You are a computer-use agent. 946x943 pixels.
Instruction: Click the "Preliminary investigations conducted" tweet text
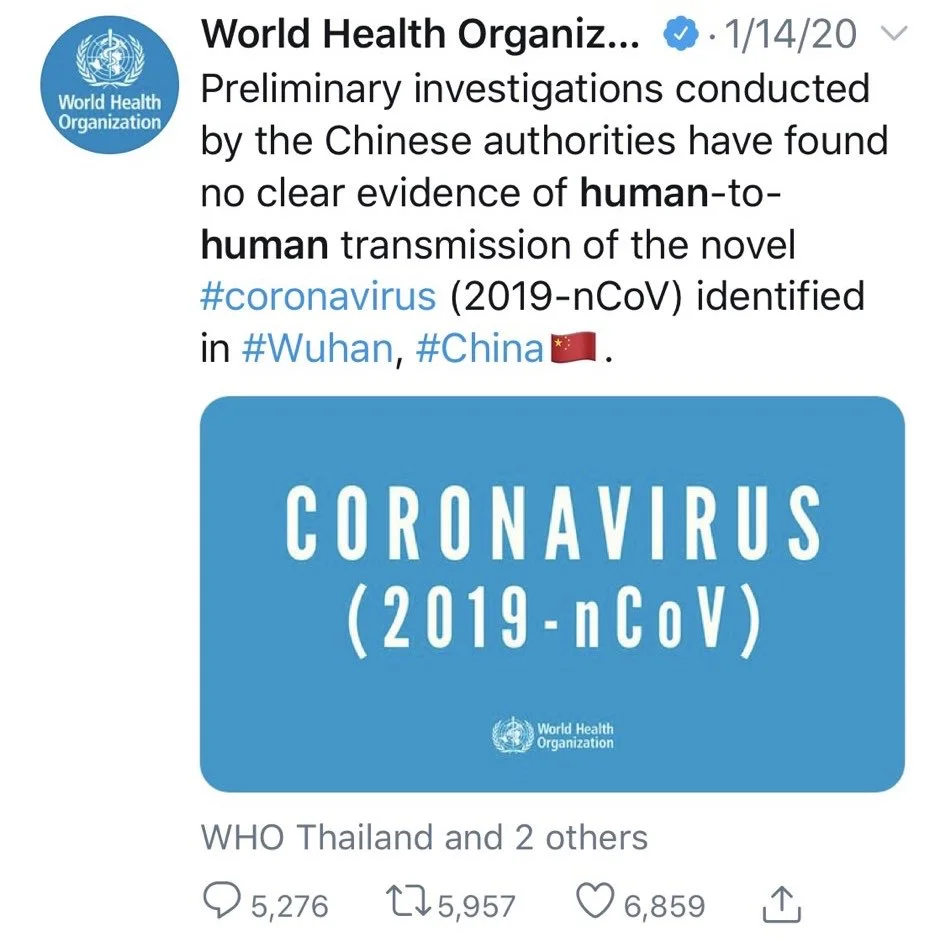(x=535, y=90)
